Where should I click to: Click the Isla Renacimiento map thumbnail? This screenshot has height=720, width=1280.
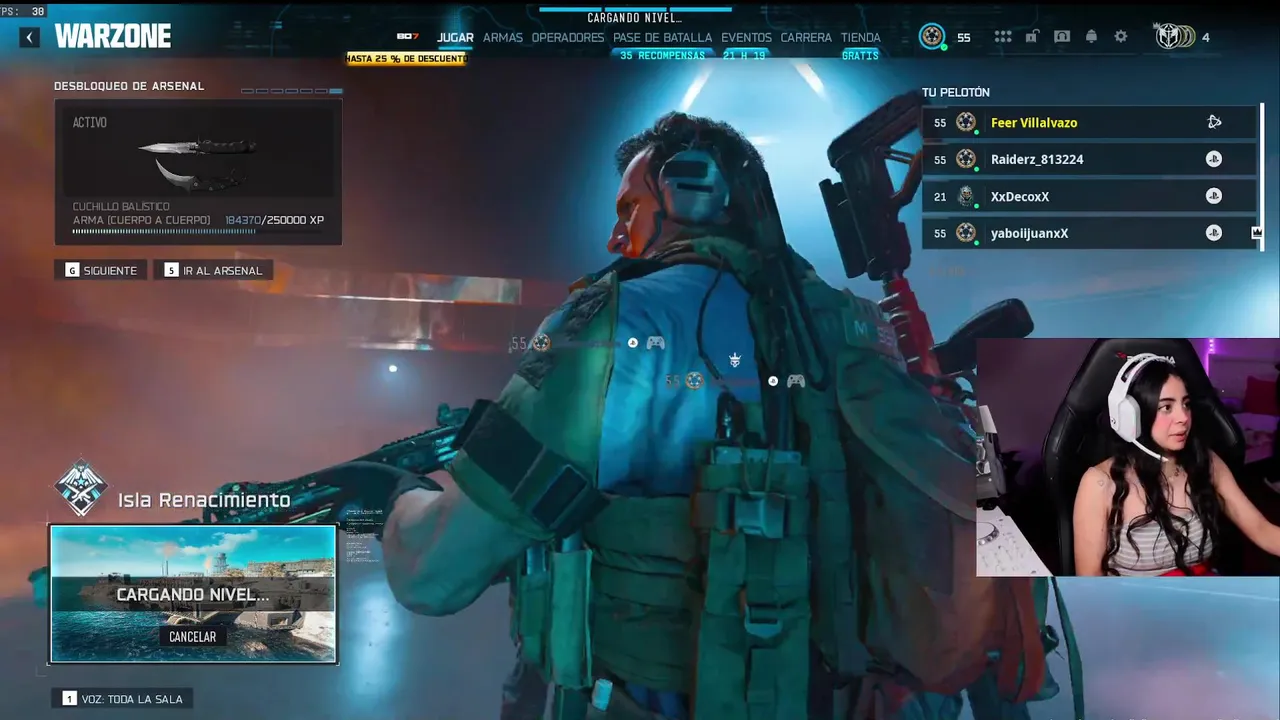[193, 594]
